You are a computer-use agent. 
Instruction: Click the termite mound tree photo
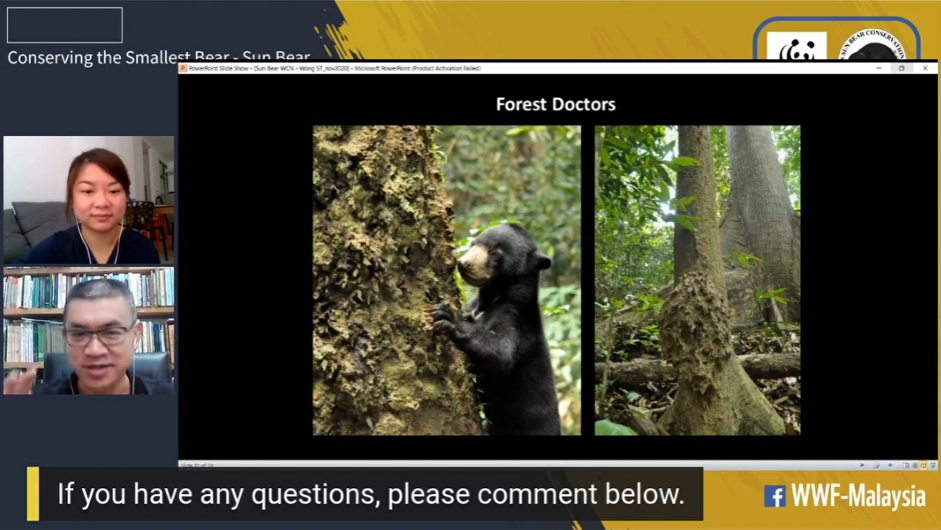click(x=697, y=280)
